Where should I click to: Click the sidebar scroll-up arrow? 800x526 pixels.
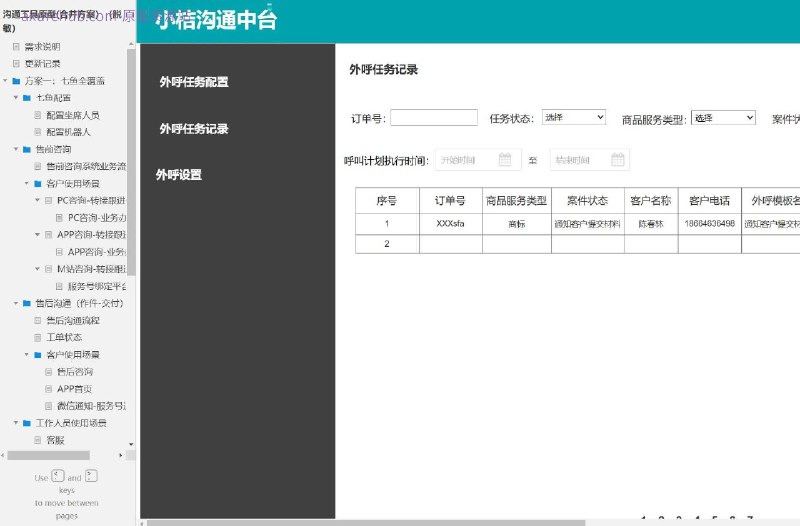[131, 45]
